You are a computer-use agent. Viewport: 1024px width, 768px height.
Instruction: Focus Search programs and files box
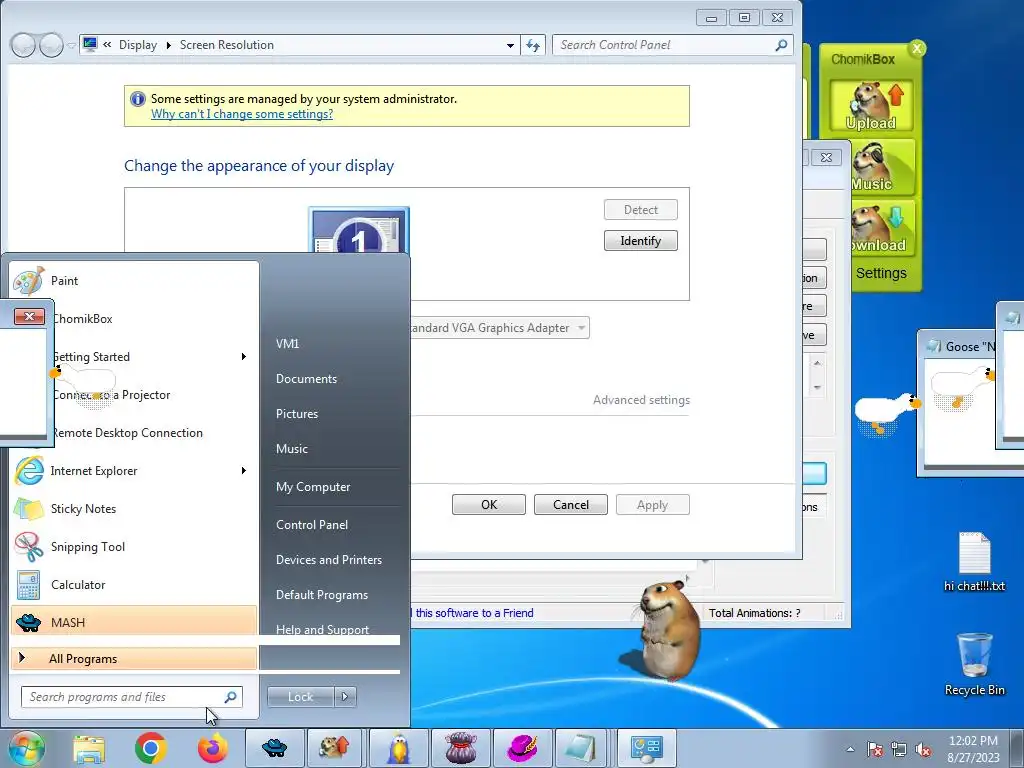pos(131,697)
